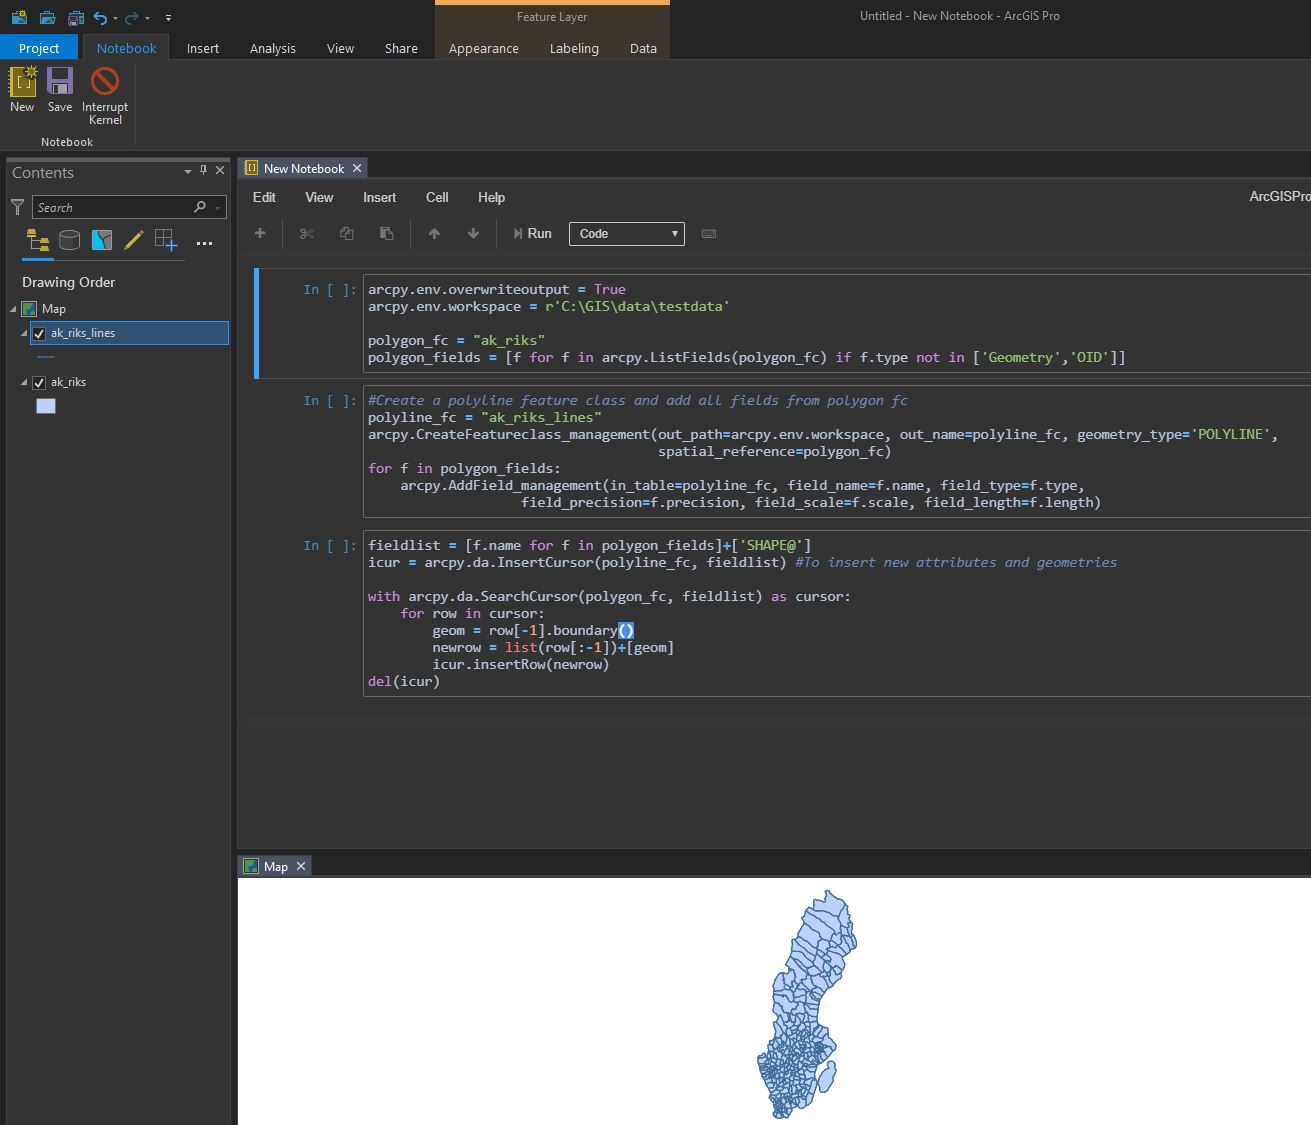Open the Undo history dropdown arrow
The height and width of the screenshot is (1125, 1311).
tap(115, 18)
